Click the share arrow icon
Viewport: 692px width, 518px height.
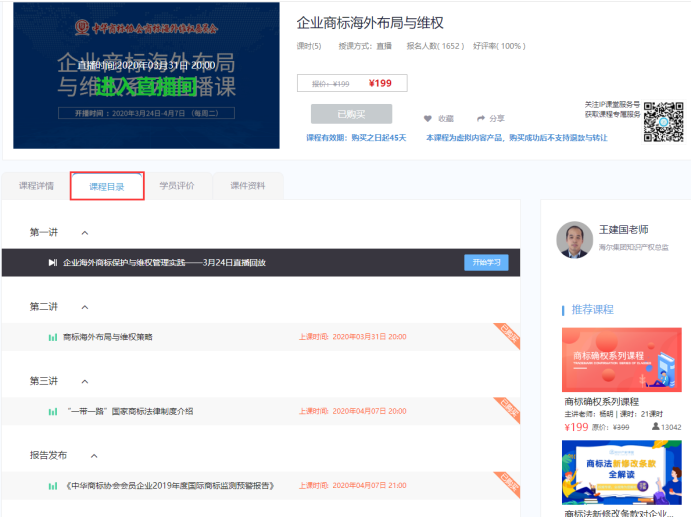481,118
